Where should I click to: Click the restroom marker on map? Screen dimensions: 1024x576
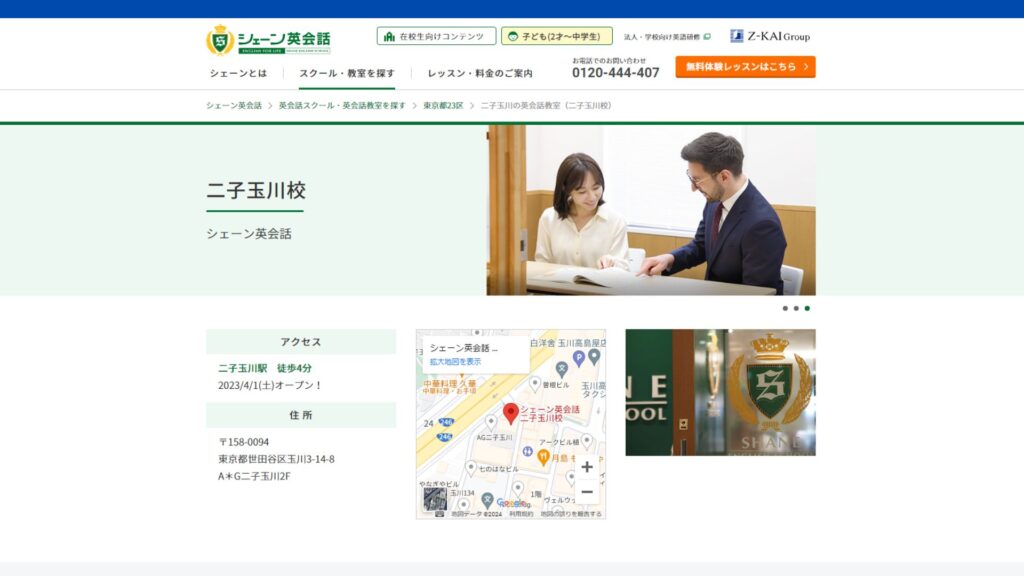tap(528, 452)
